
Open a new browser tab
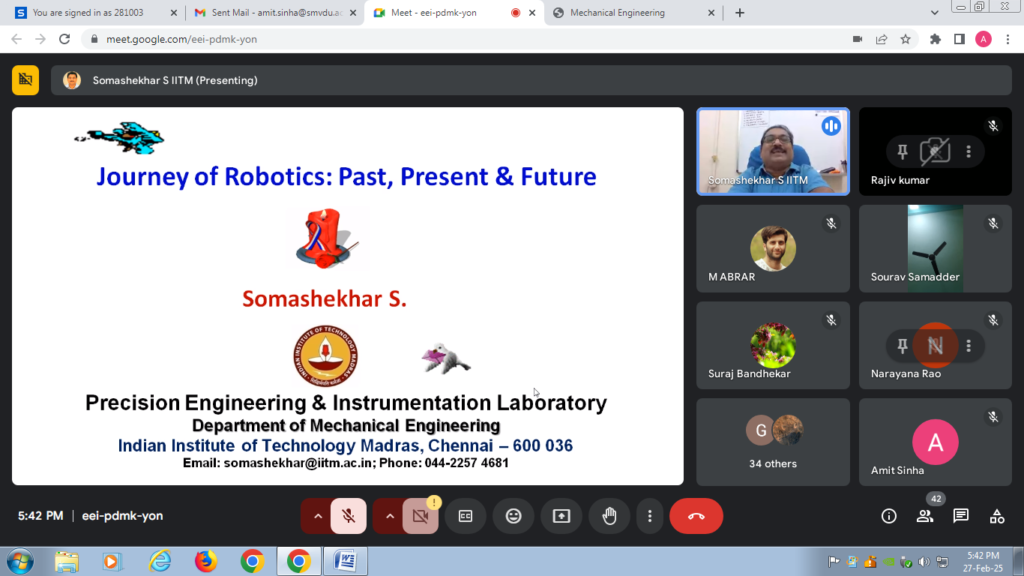tap(739, 12)
